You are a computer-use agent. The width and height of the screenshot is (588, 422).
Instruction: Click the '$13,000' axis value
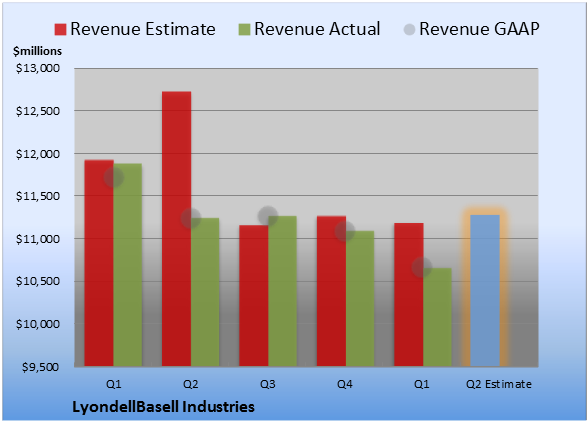pos(38,68)
